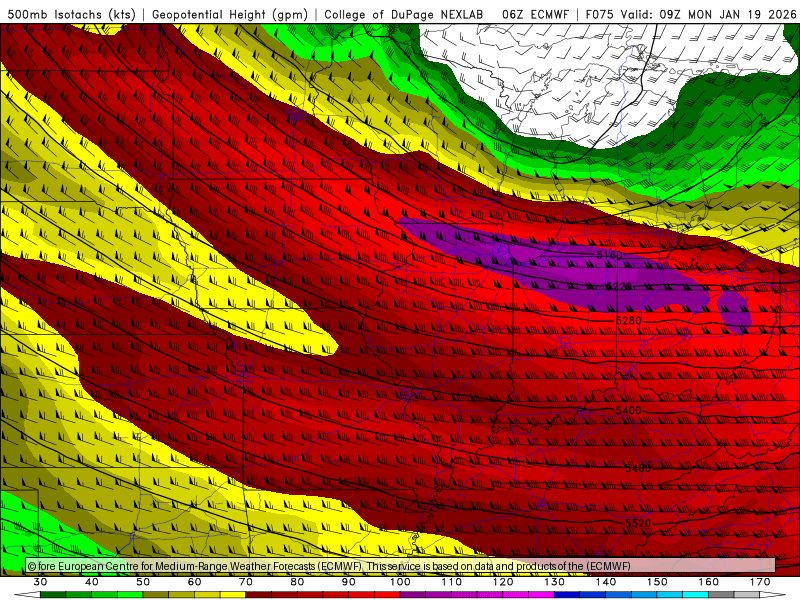Click the 60 kts color scale label
This screenshot has height=600, width=800.
click(194, 582)
